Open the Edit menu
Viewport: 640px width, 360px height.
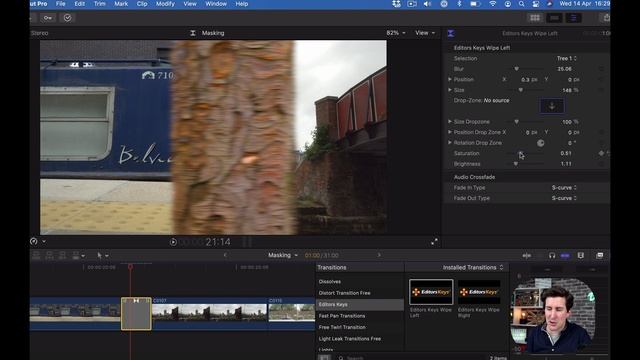[80, 4]
